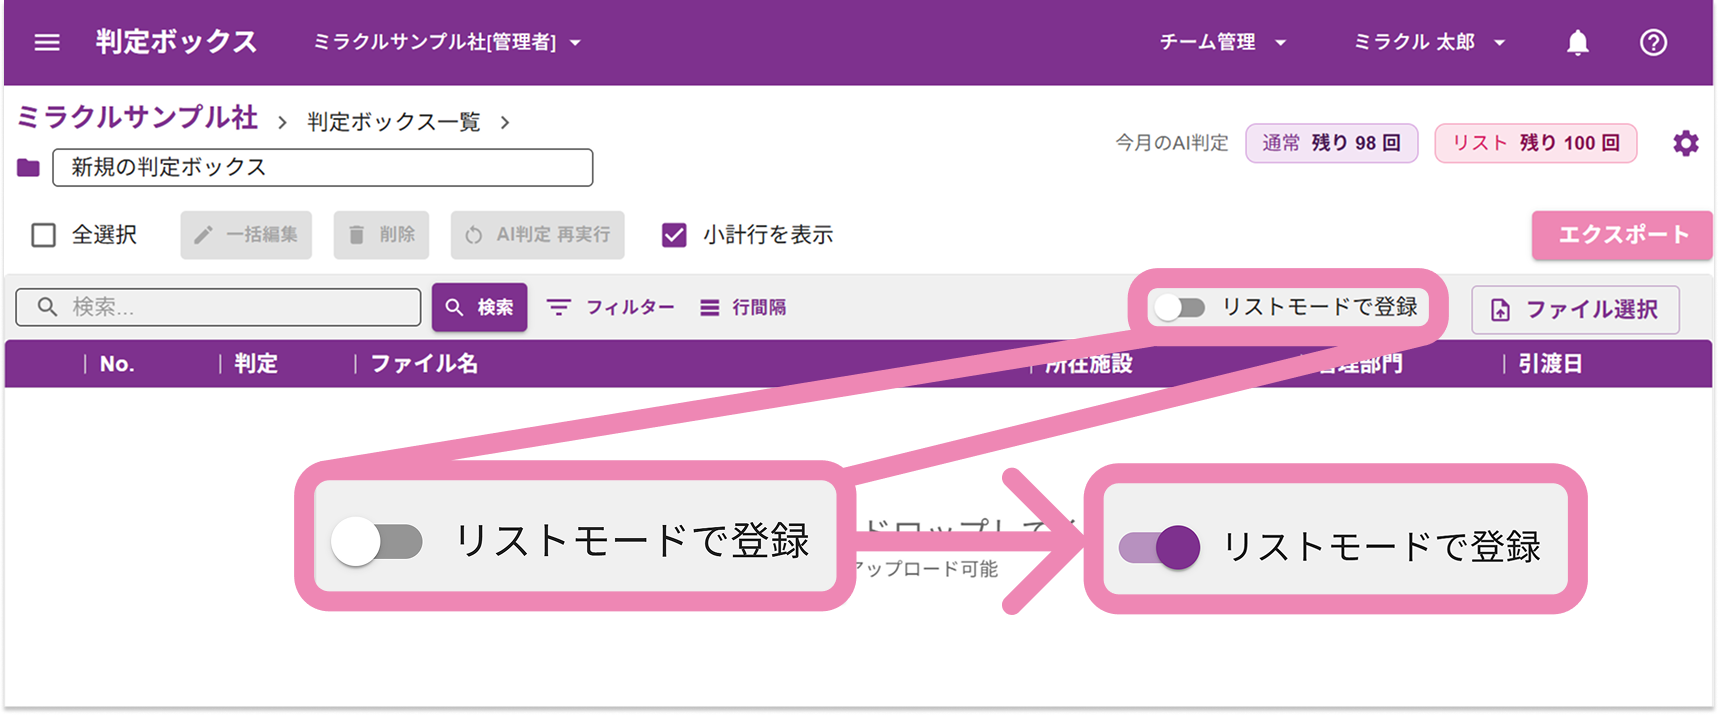Go to ミラクルサンプル社 breadcrumb

click(x=138, y=118)
